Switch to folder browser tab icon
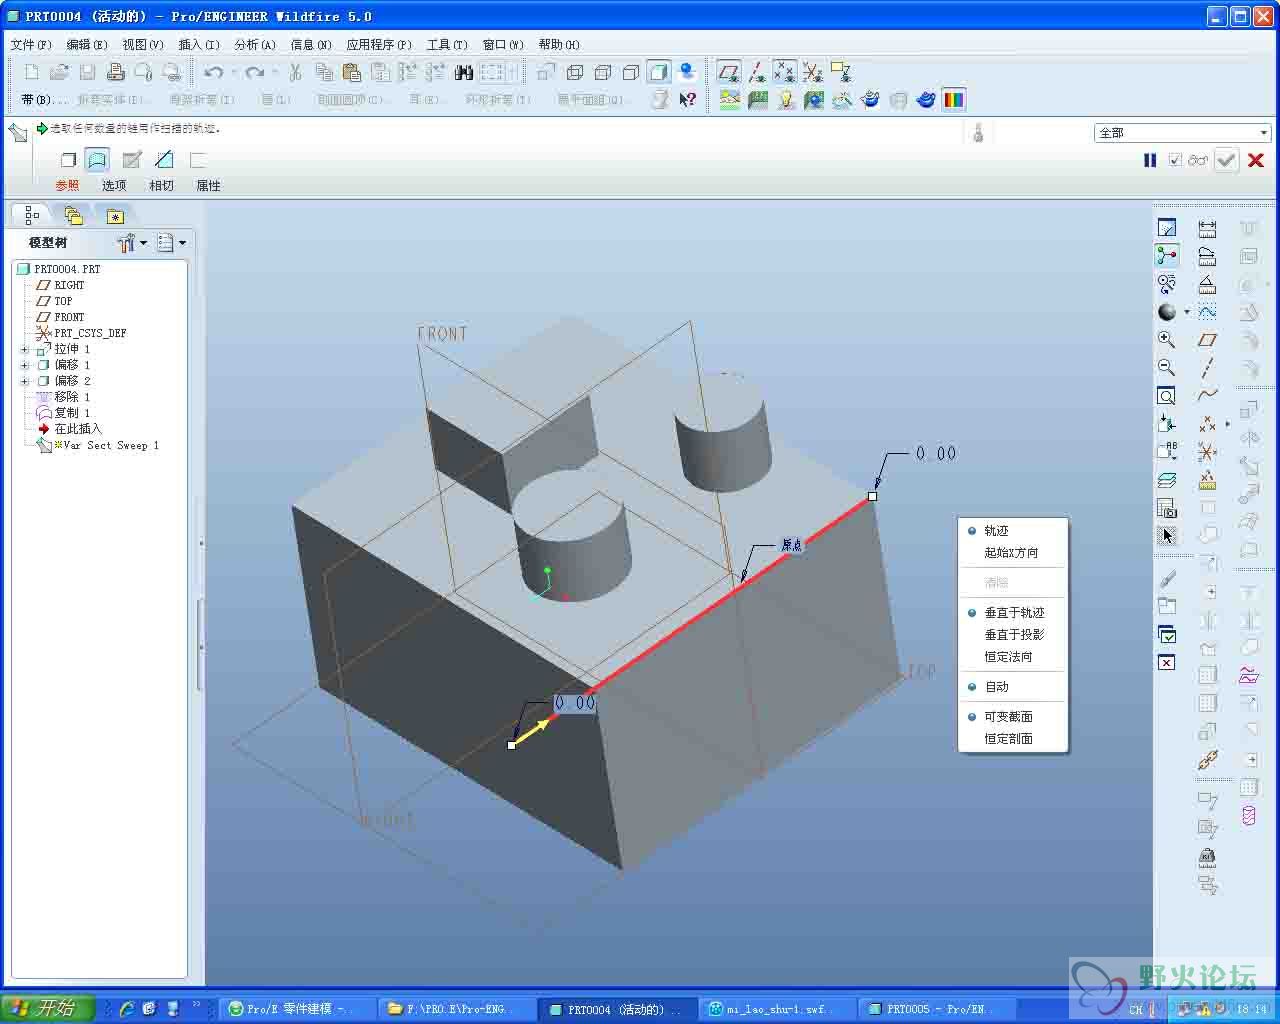 [73, 215]
